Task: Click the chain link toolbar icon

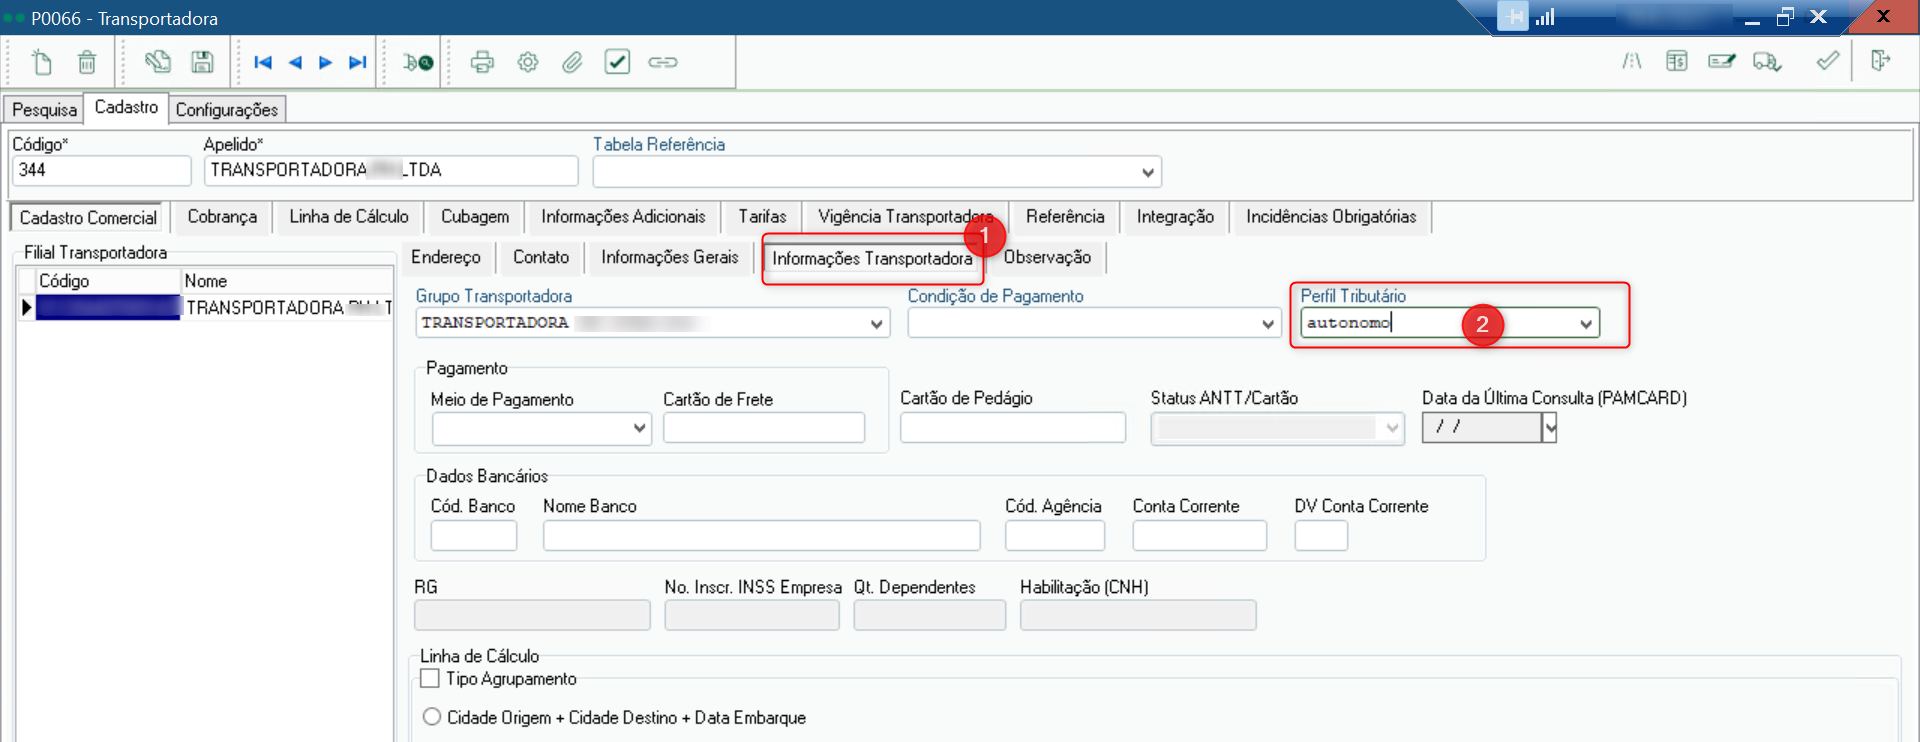Action: tap(662, 62)
